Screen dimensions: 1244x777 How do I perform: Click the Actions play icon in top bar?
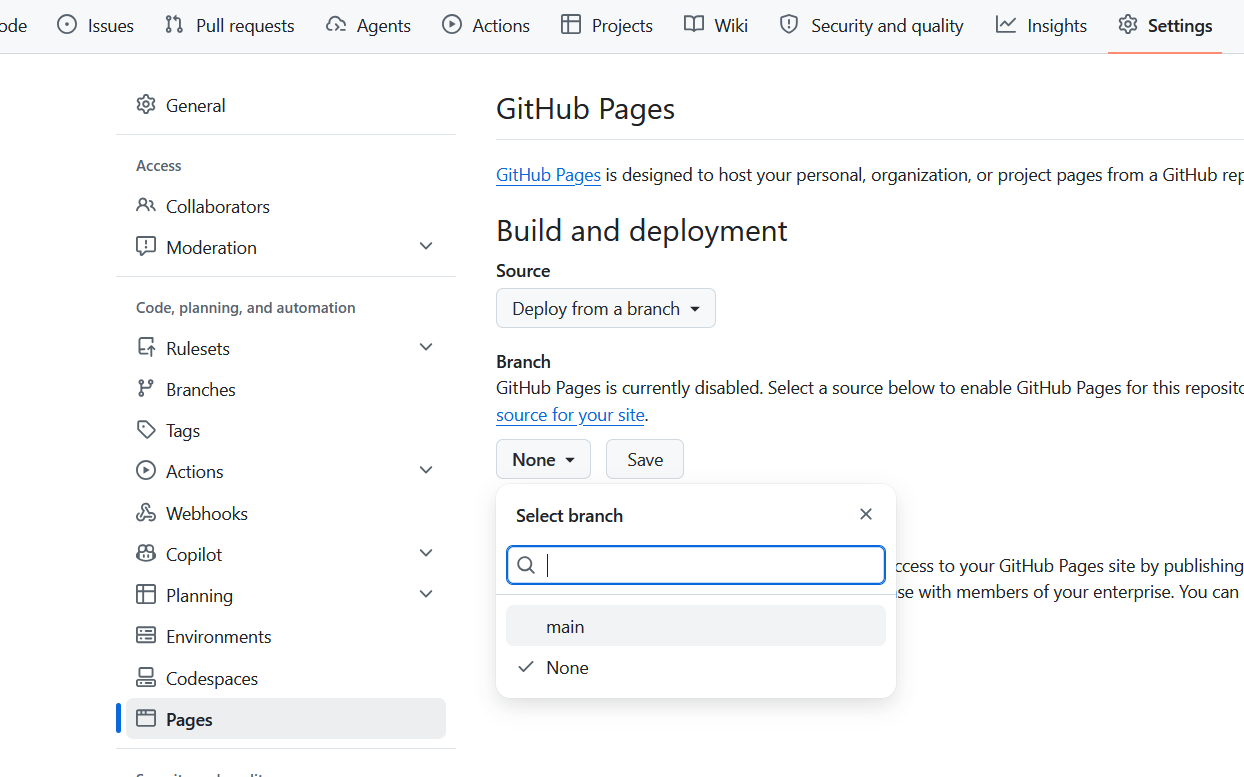coord(452,25)
